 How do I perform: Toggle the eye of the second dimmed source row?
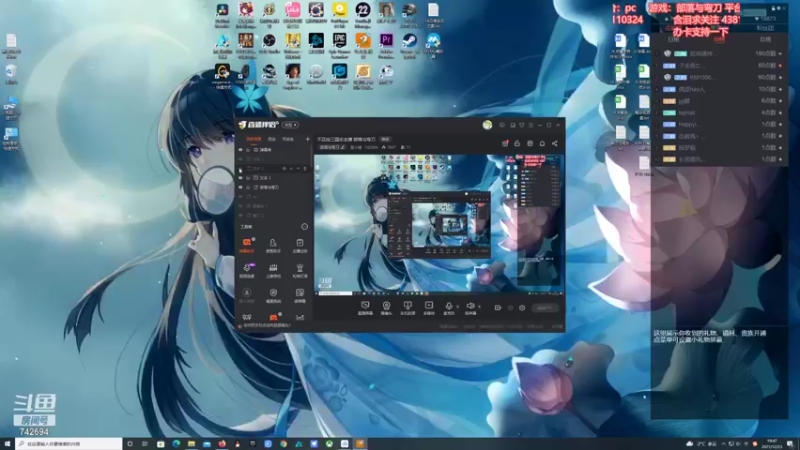tap(240, 159)
